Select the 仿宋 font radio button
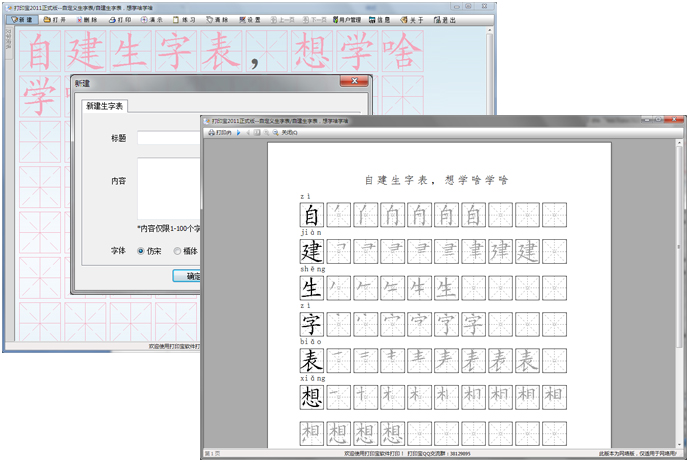The width and height of the screenshot is (688, 462). (x=140, y=251)
